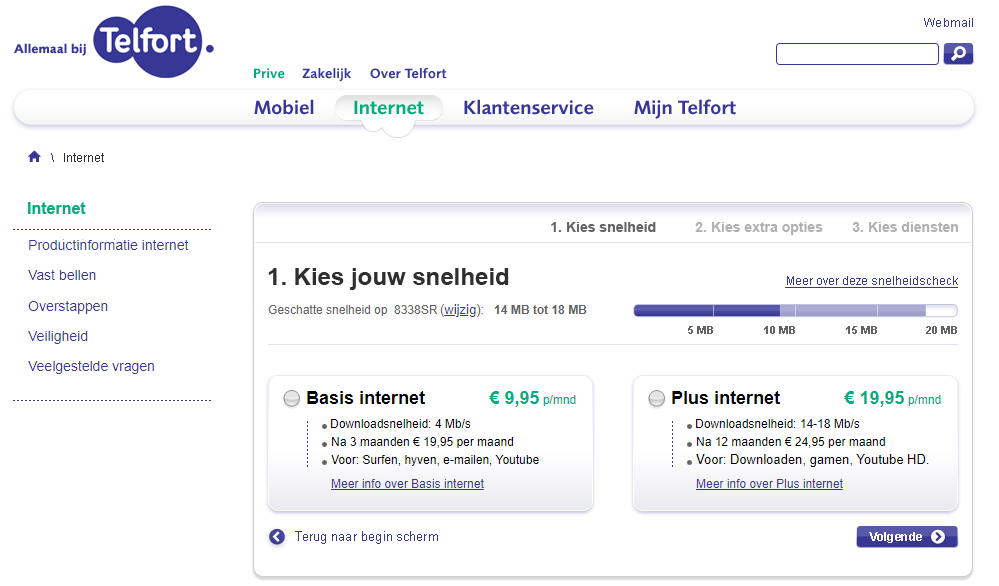Click the Veelgestelde vragen sidebar link
Screen dimensions: 999x586
[x=91, y=366]
